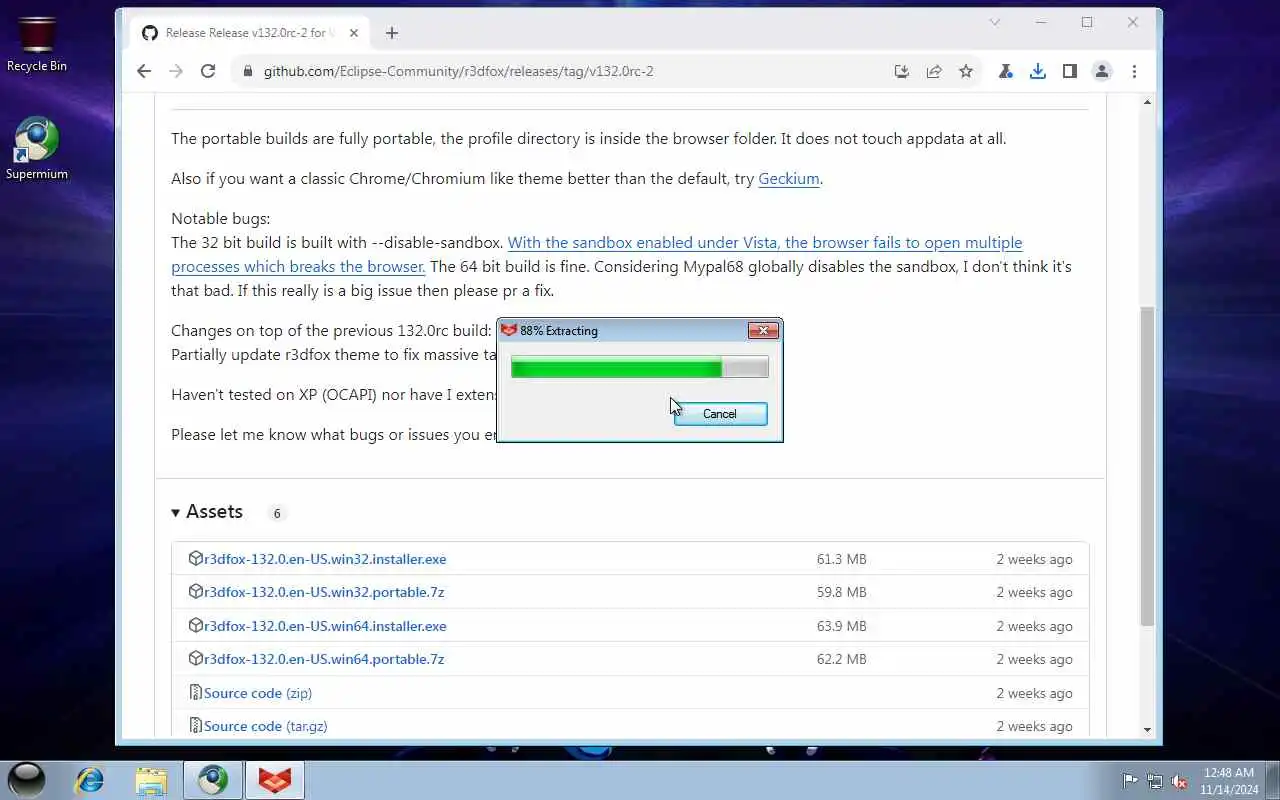Click the install page icon in address bar
Viewport: 1280px width, 800px height.
click(x=901, y=71)
